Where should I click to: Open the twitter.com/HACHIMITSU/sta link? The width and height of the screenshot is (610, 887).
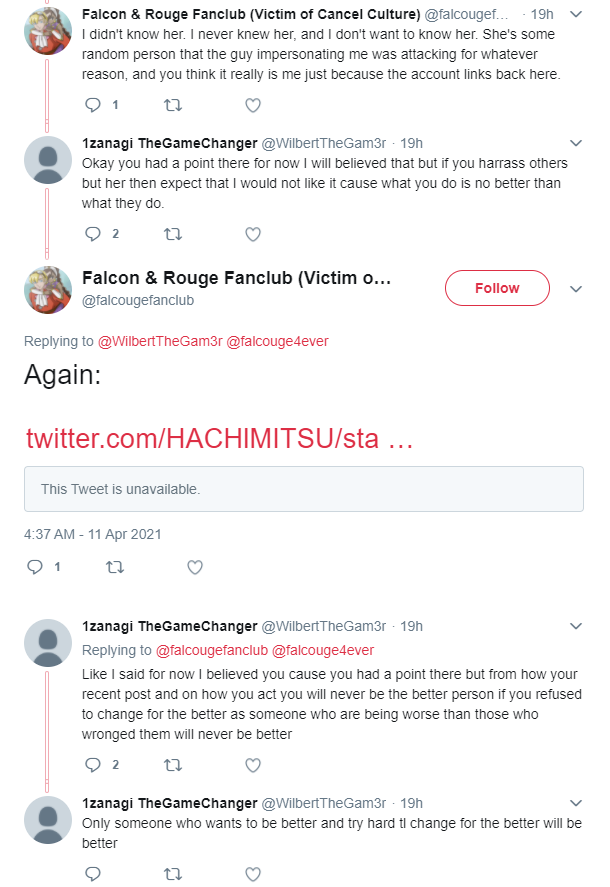219,438
